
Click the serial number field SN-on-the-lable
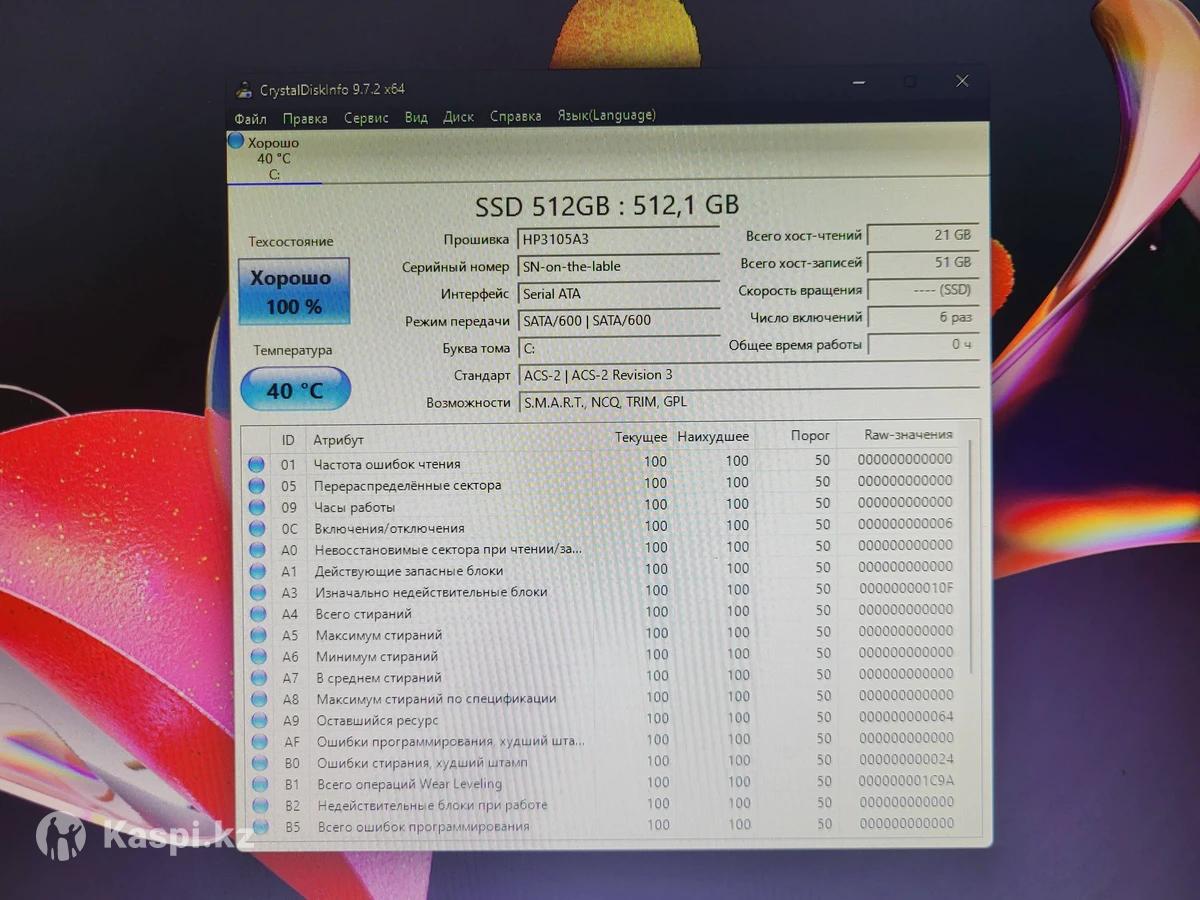(x=617, y=267)
